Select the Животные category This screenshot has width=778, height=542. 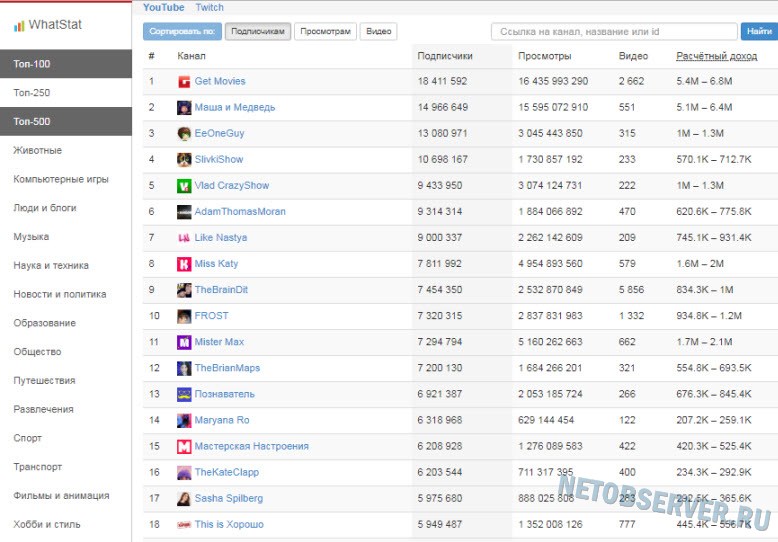point(38,150)
